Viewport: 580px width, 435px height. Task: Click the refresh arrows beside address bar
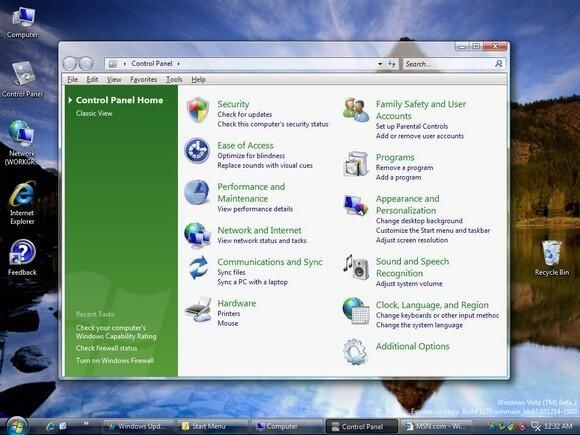[392, 64]
